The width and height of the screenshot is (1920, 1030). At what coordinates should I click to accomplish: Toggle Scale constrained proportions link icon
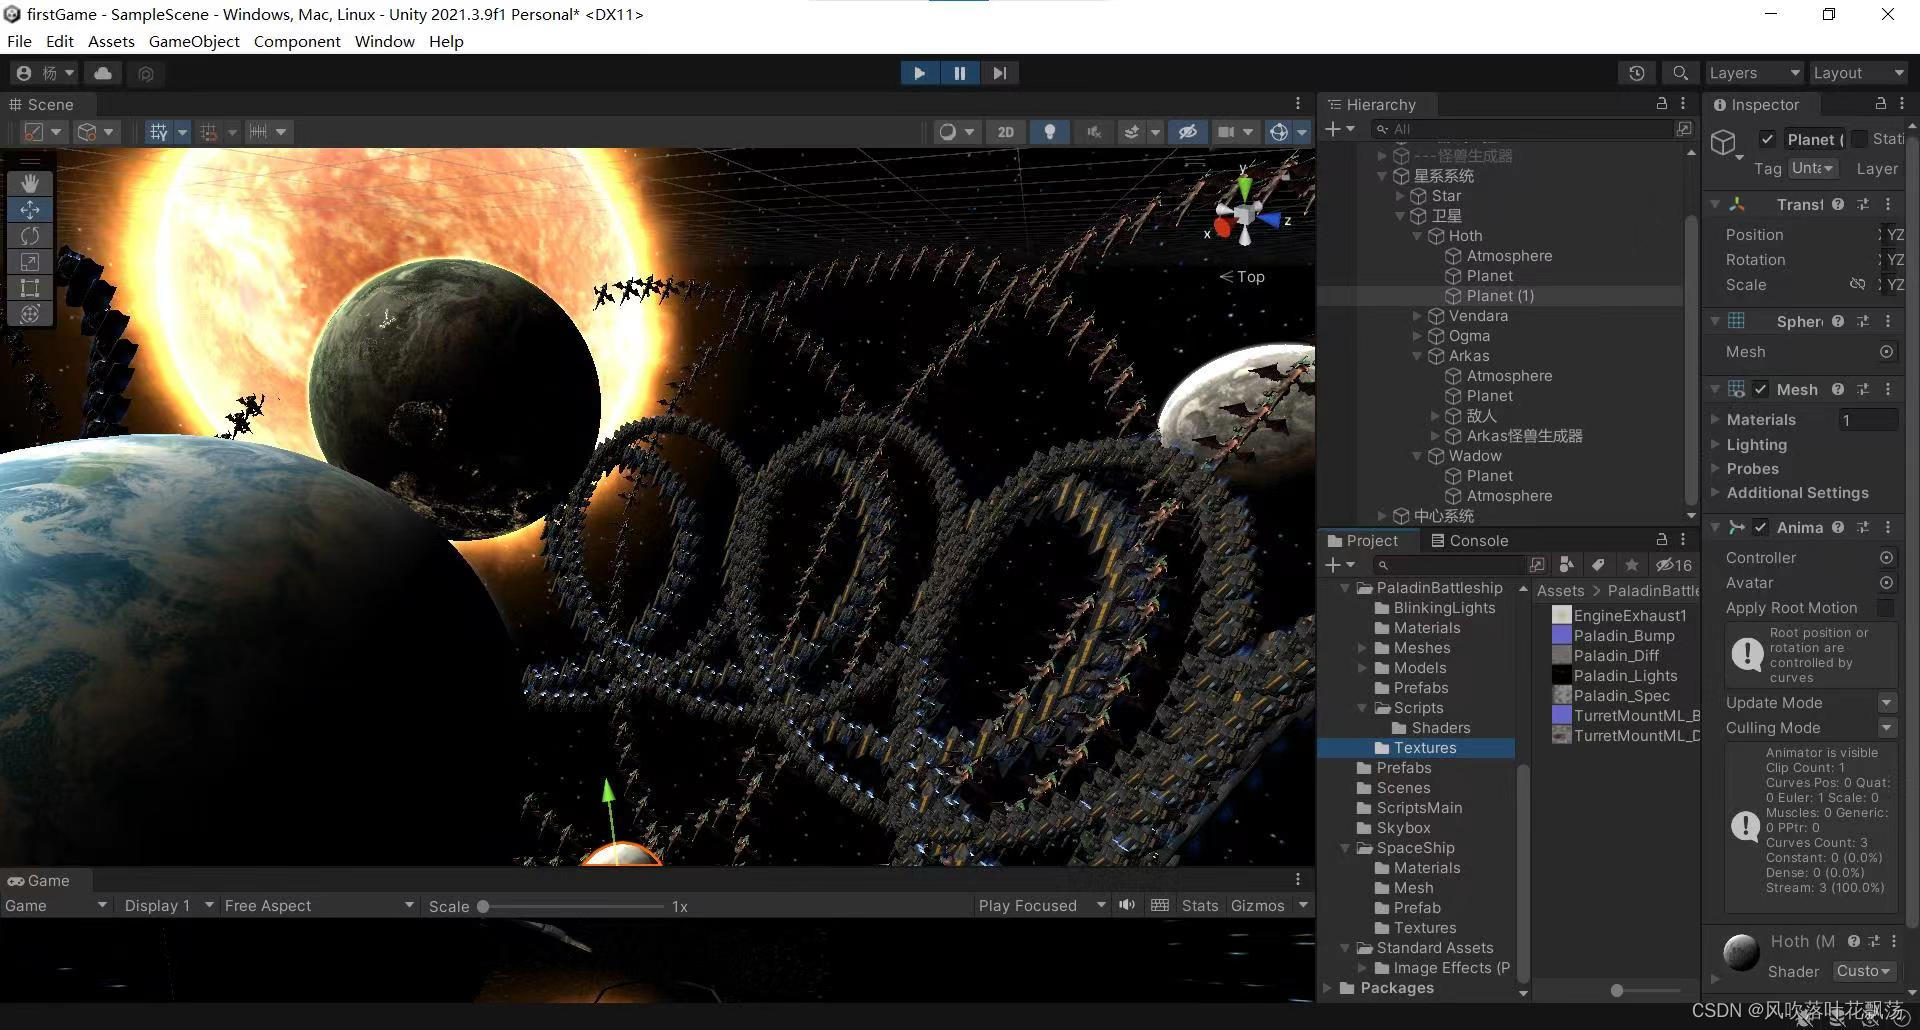1857,284
